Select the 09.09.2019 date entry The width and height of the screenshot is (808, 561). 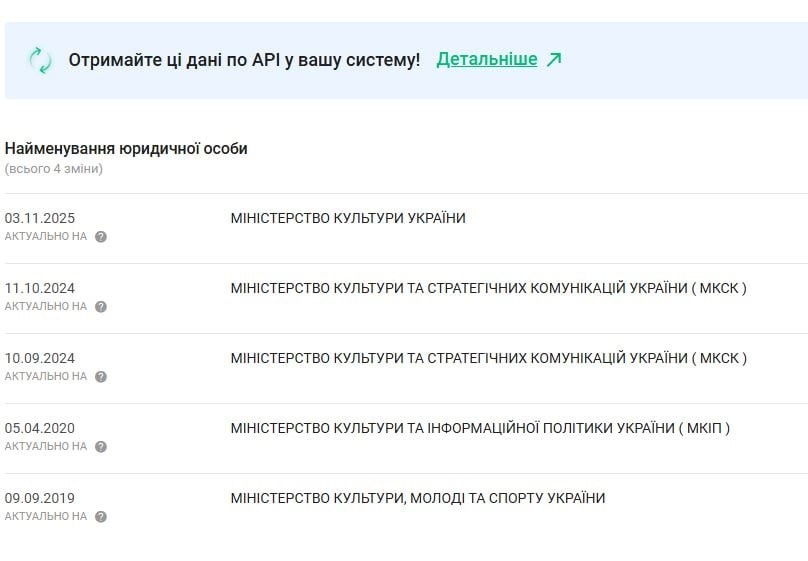tap(40, 498)
